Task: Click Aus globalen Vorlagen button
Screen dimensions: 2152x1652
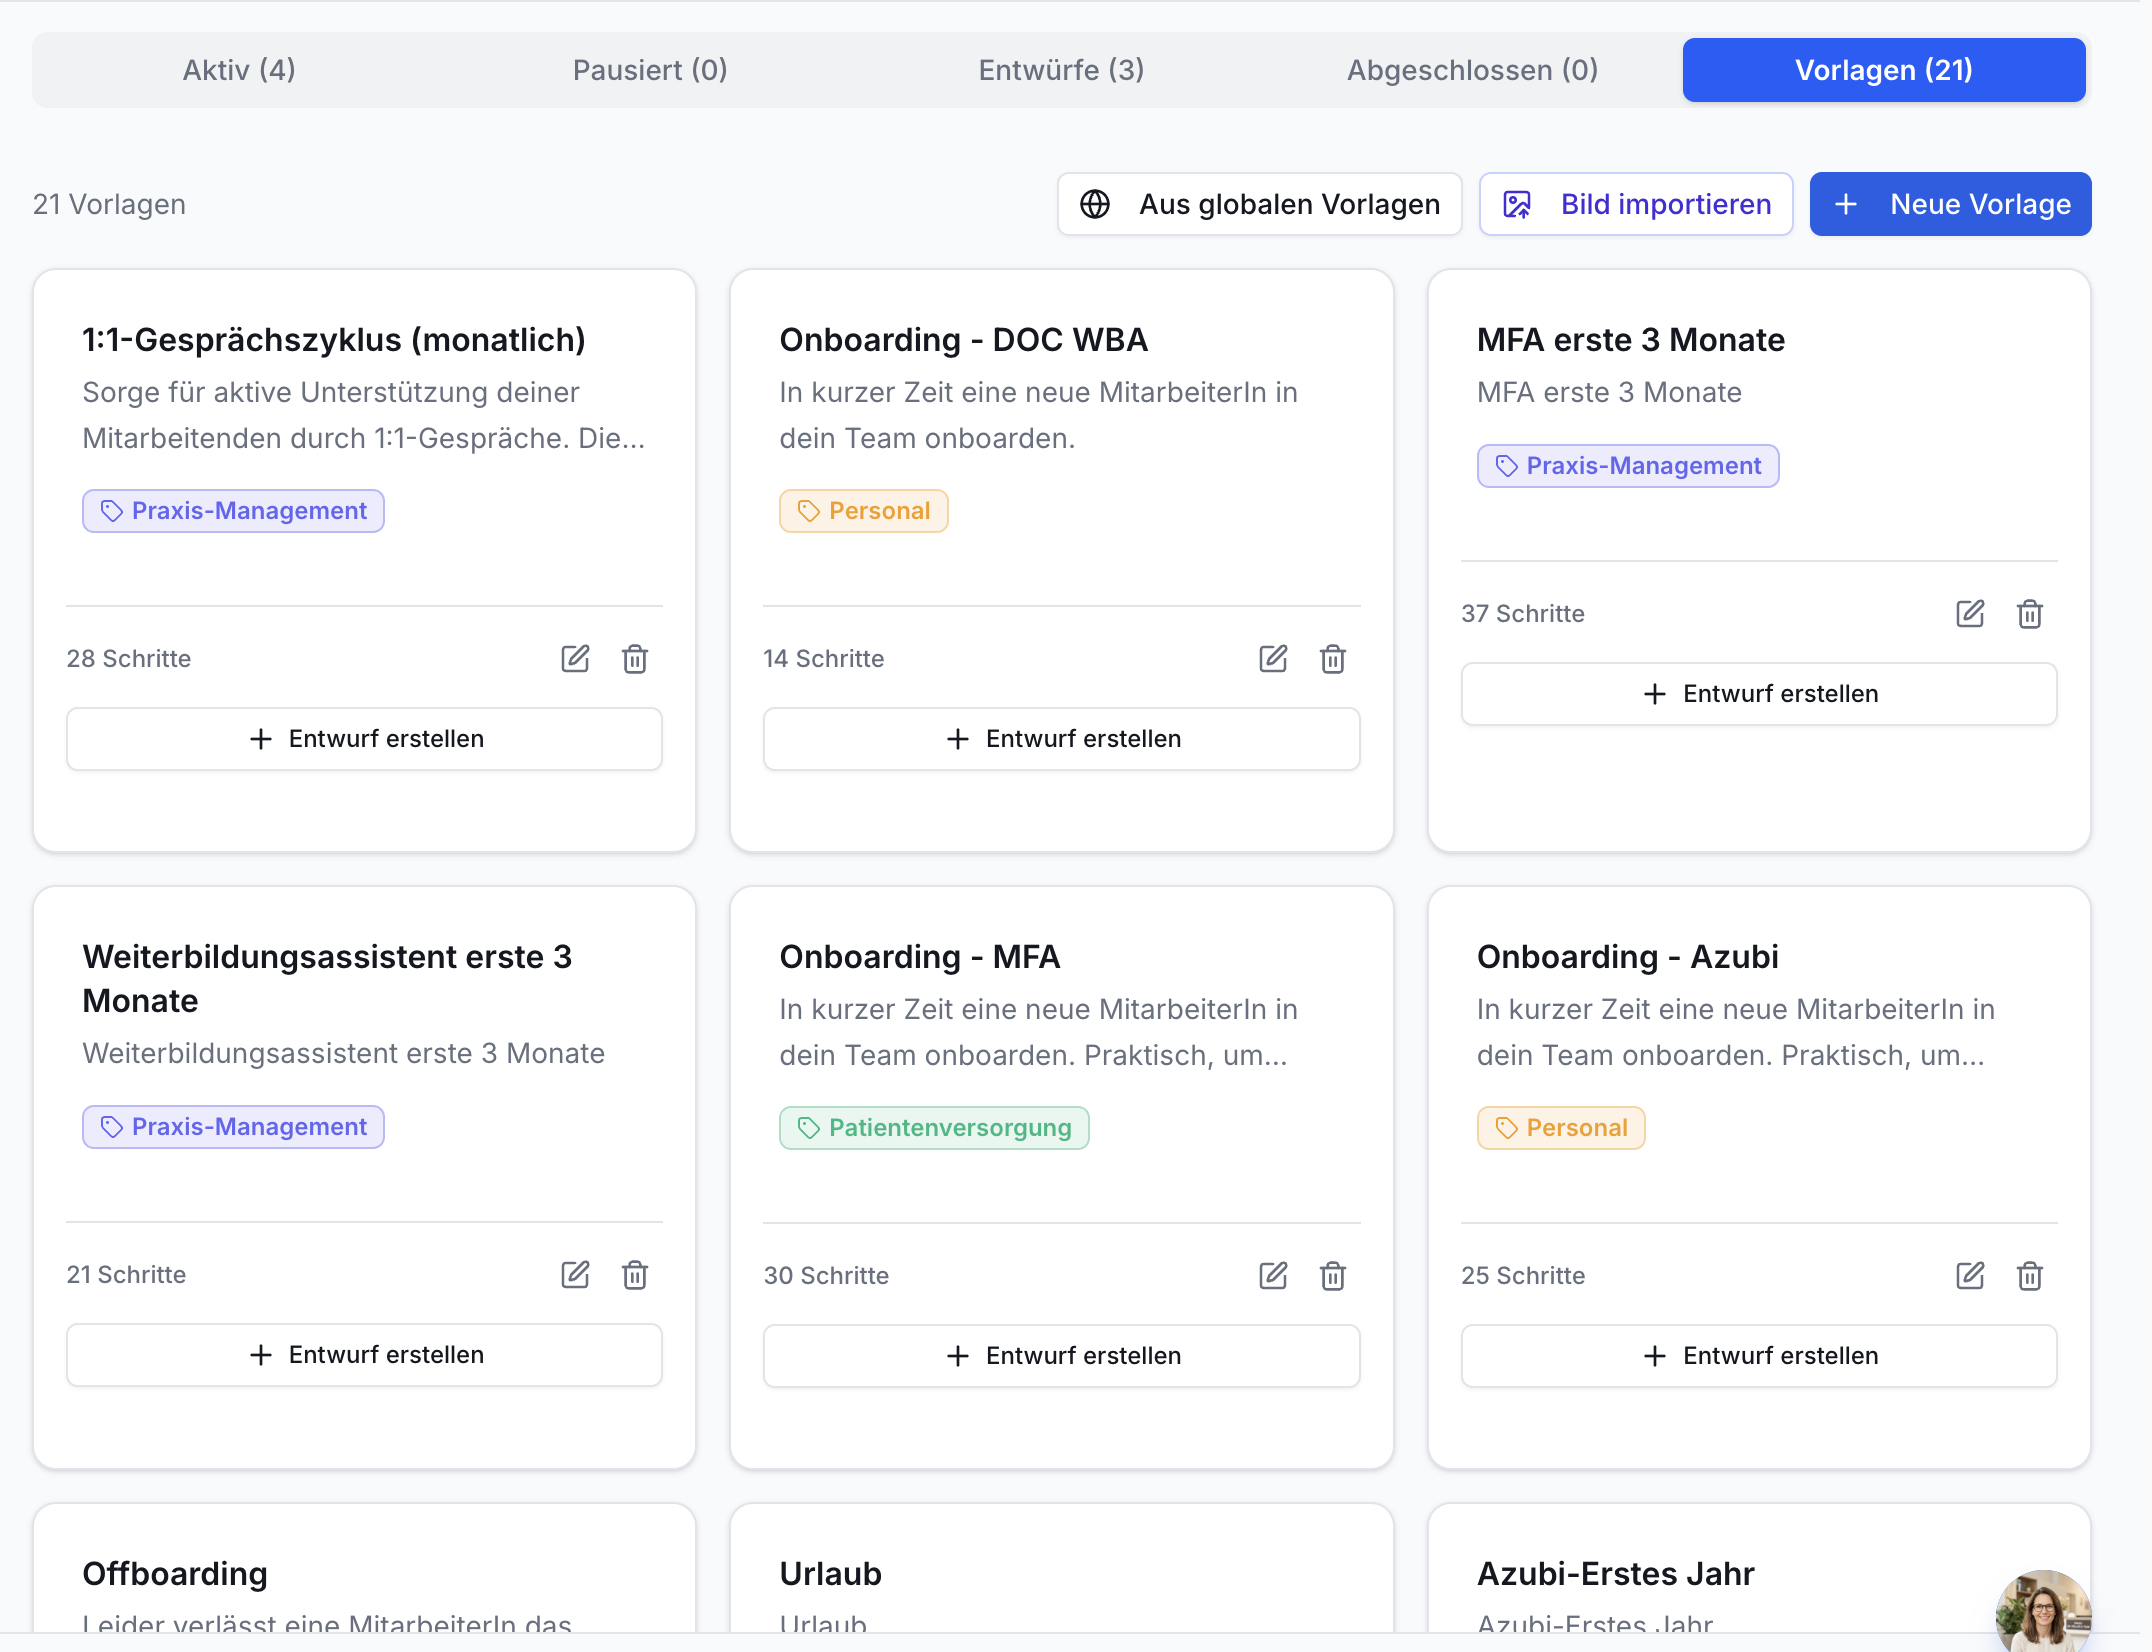Action: [x=1260, y=204]
